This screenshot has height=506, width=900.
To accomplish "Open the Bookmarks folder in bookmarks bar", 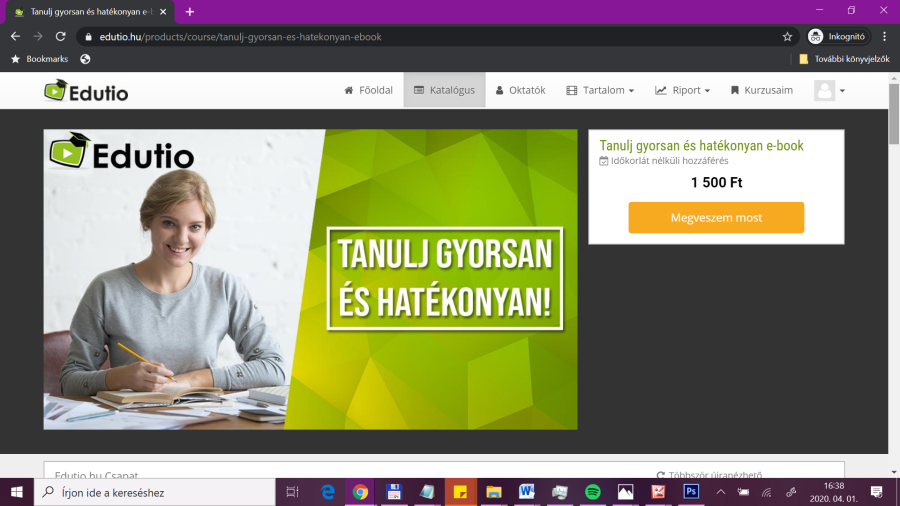I will [40, 59].
